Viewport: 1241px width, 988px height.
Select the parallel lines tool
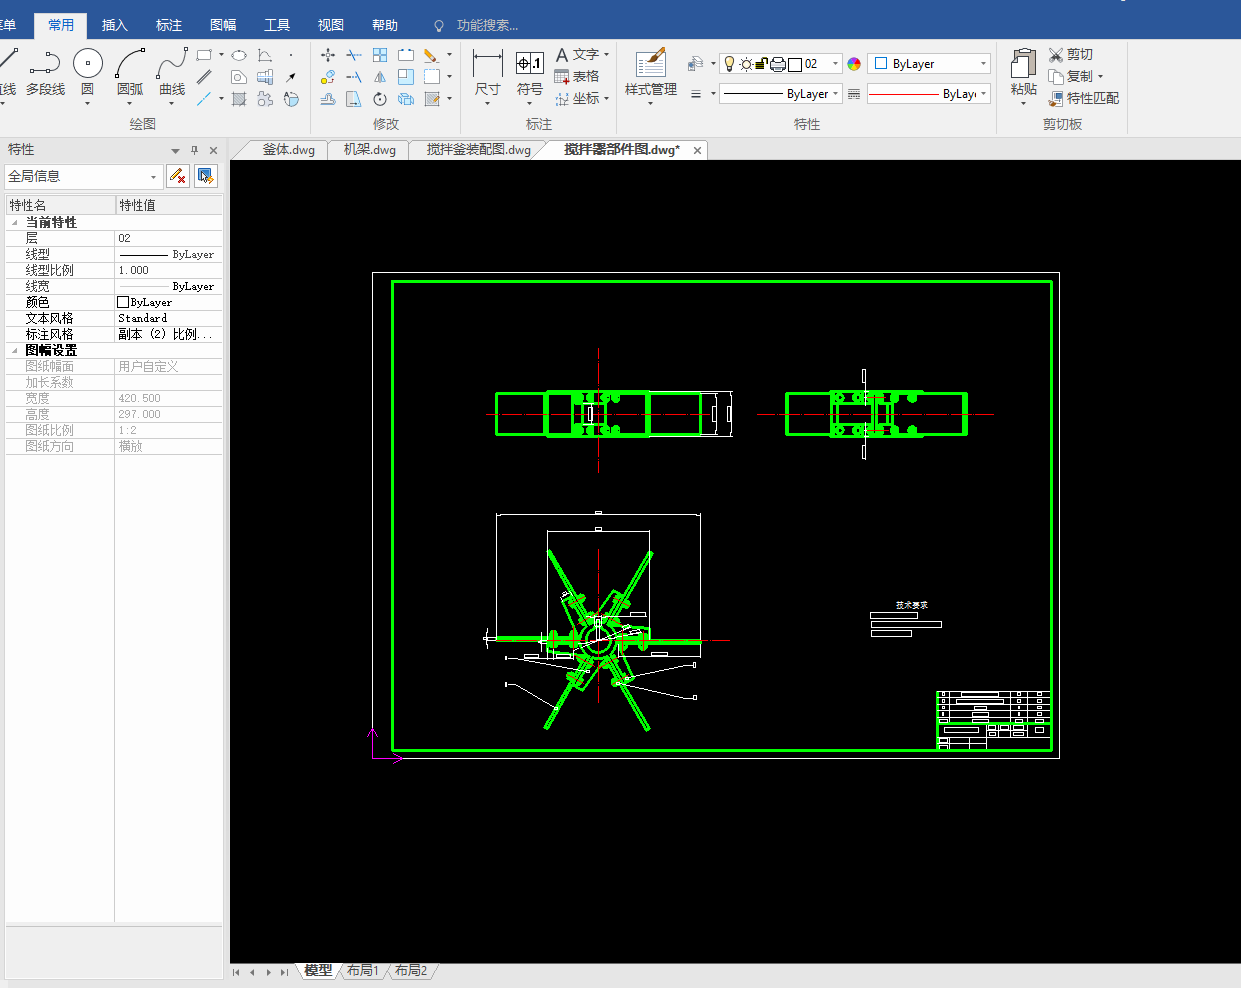click(x=204, y=77)
